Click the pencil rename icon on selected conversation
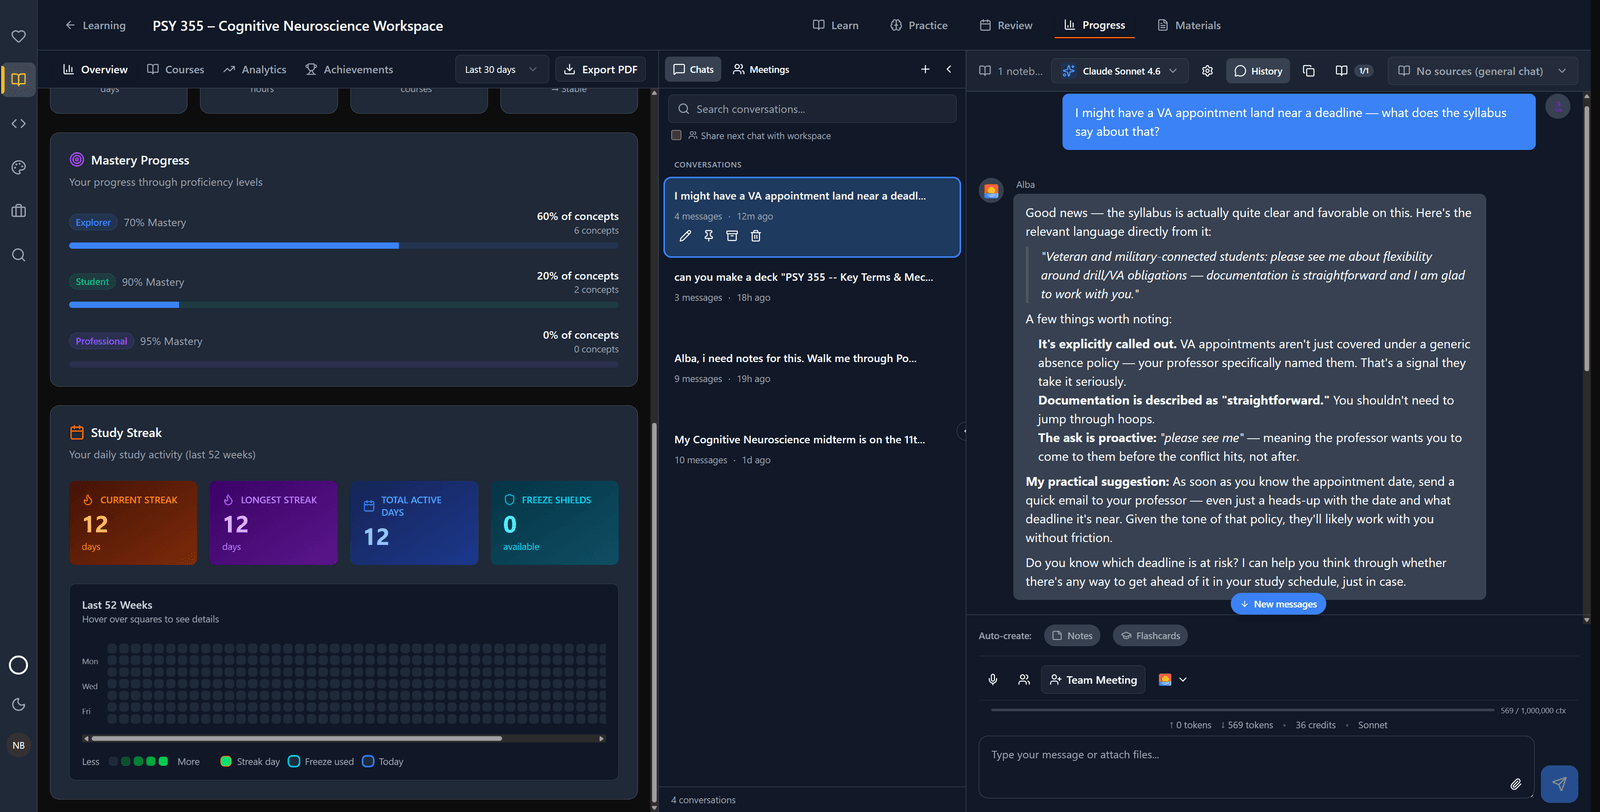 coord(685,236)
